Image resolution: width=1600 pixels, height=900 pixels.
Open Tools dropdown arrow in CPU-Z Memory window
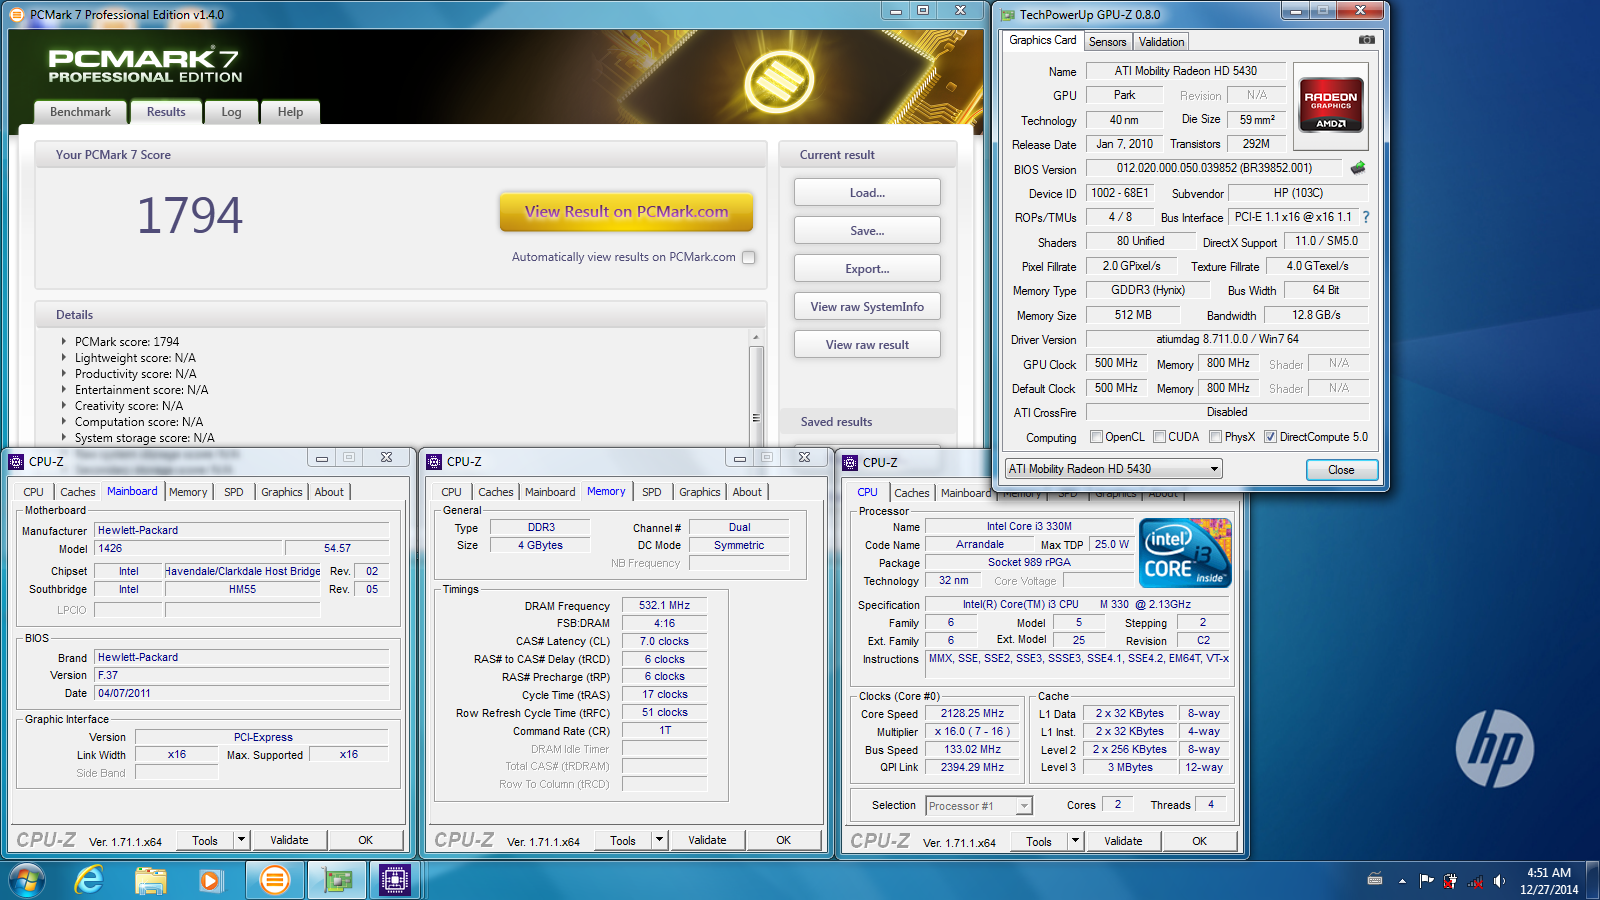click(659, 840)
